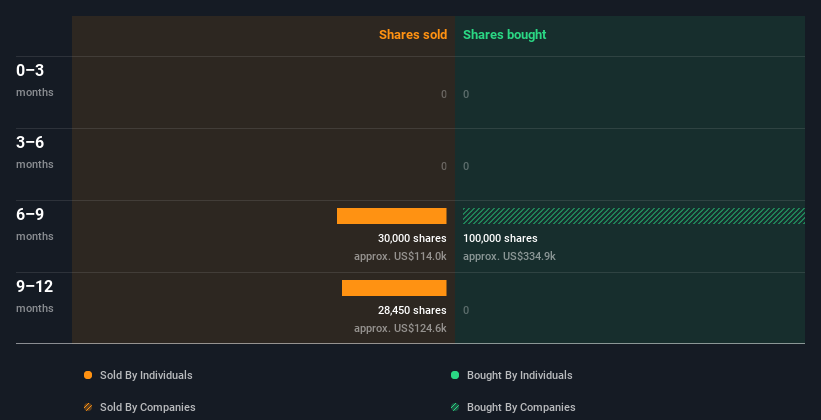Select the Shares bought column header

pos(504,35)
